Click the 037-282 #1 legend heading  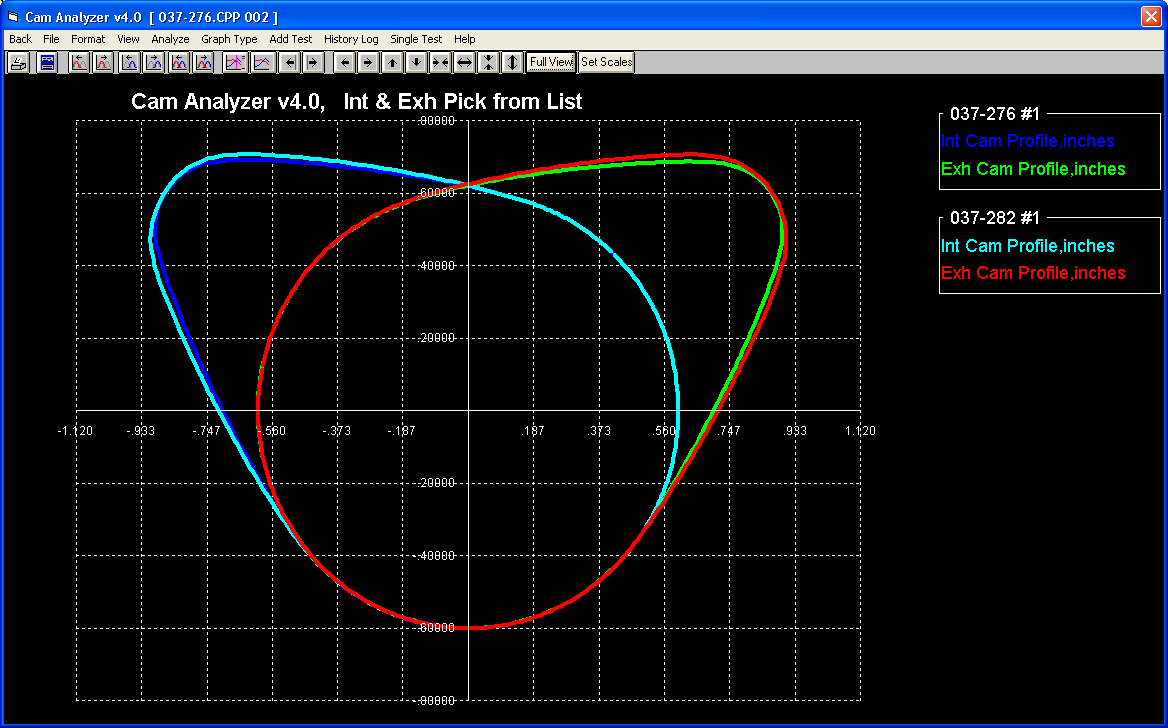[994, 218]
